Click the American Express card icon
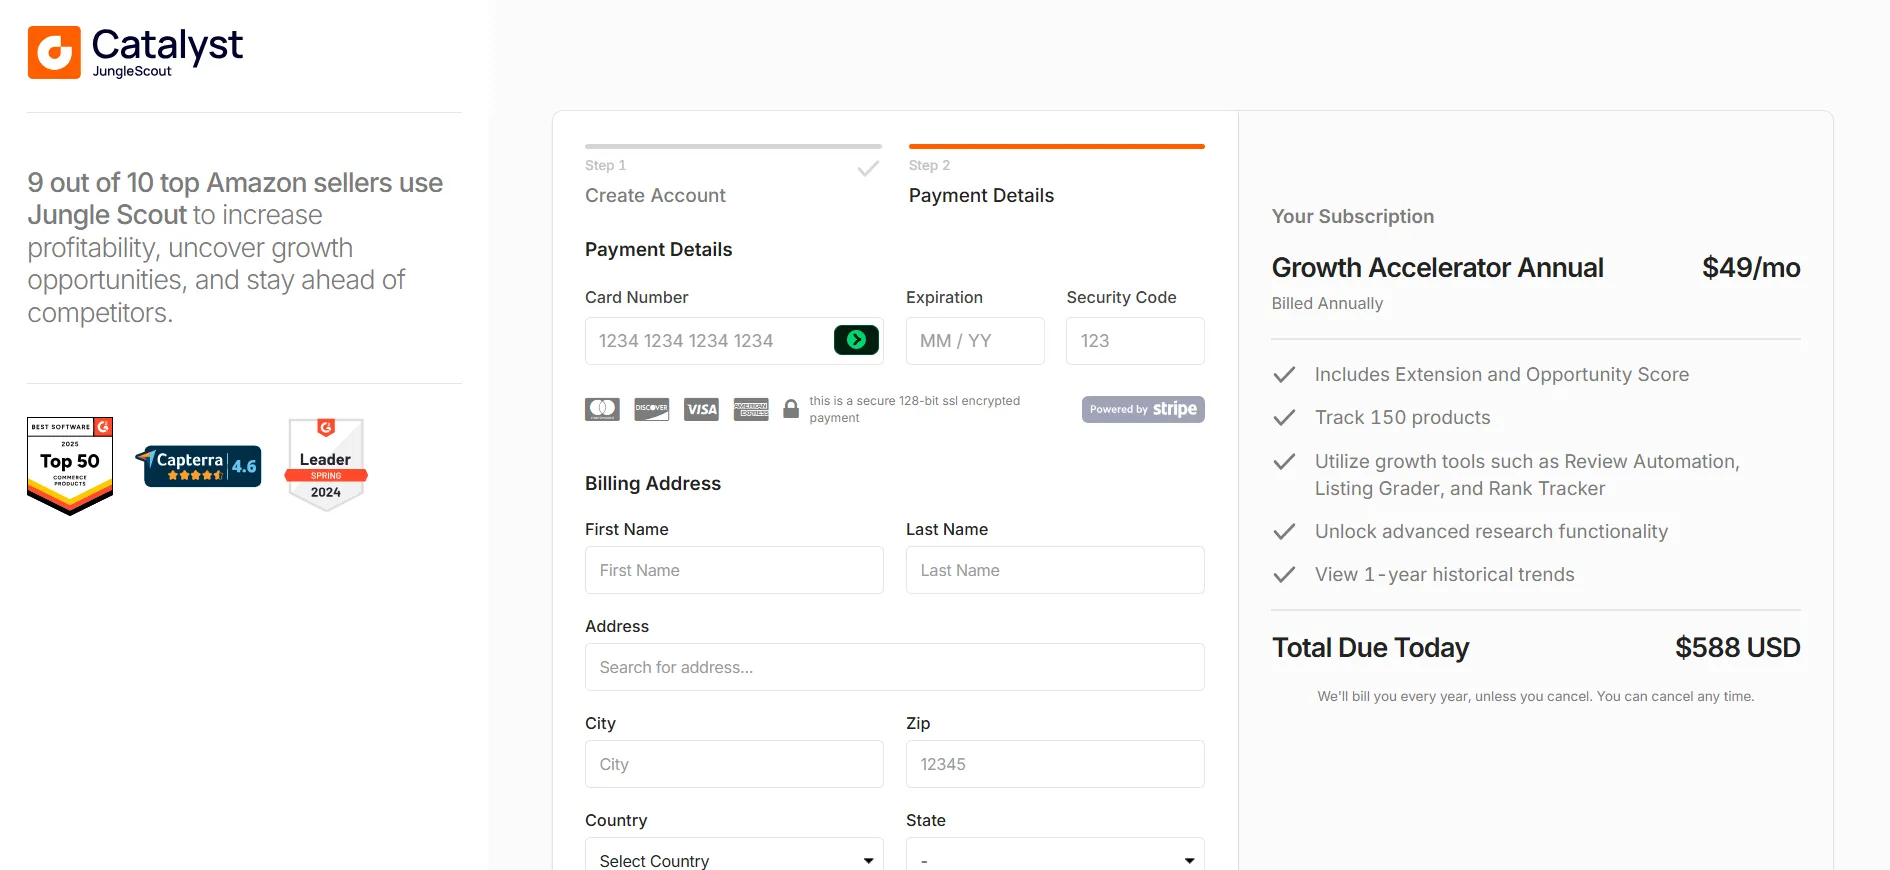Image resolution: width=1890 pixels, height=870 pixels. pos(751,409)
